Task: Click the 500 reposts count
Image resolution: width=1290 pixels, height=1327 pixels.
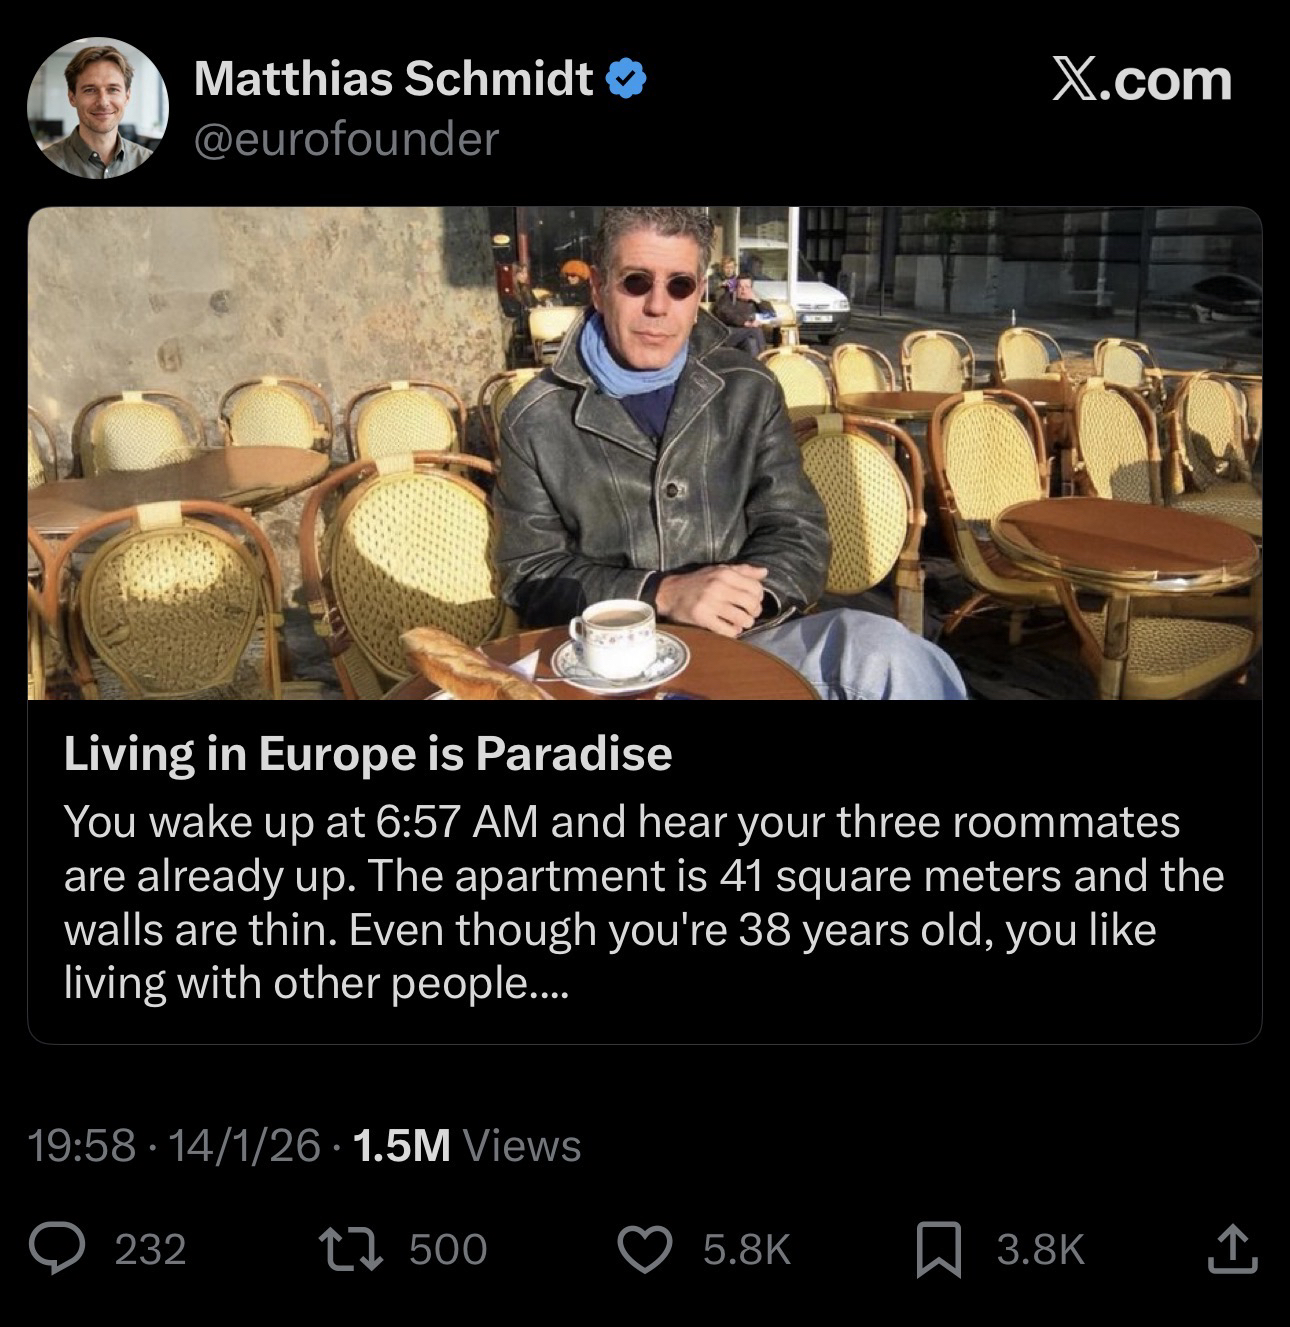Action: pyautogui.click(x=448, y=1250)
